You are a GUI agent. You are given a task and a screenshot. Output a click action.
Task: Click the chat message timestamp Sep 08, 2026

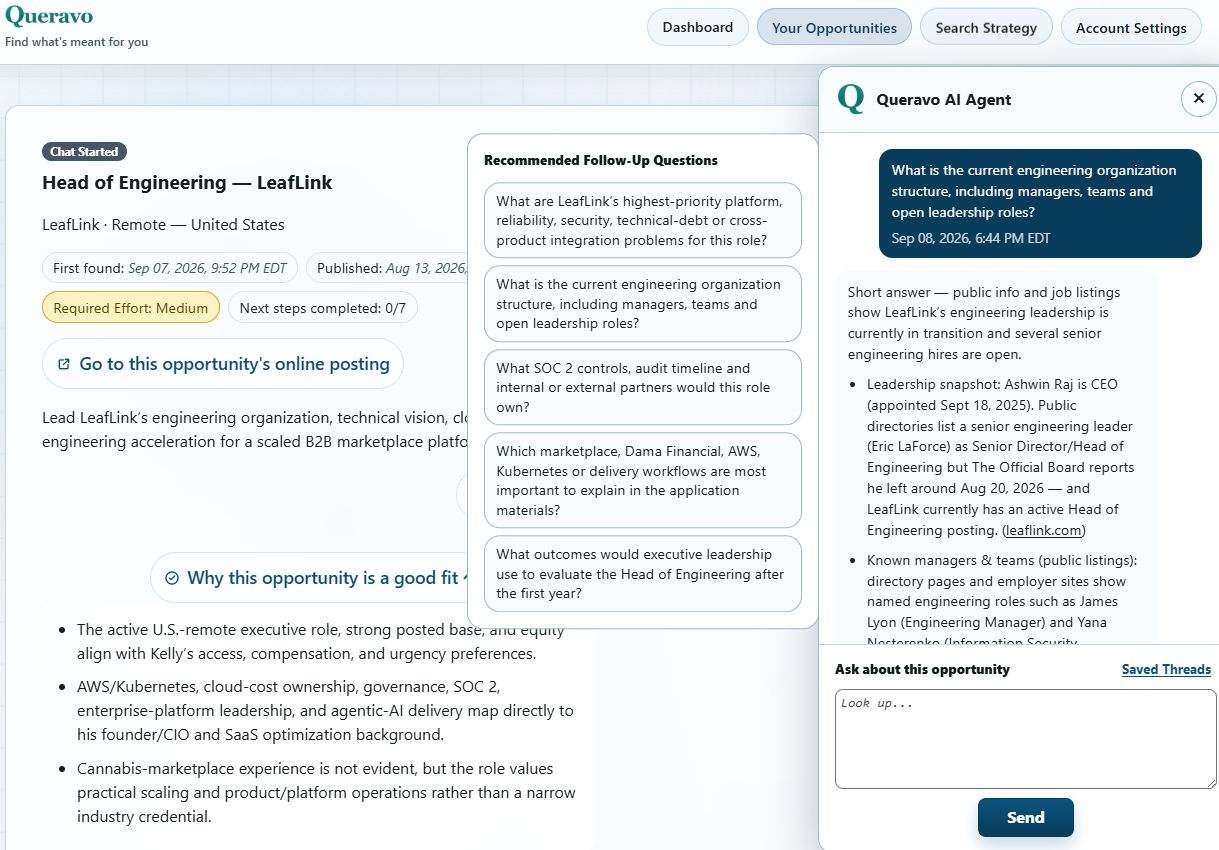(x=970, y=238)
